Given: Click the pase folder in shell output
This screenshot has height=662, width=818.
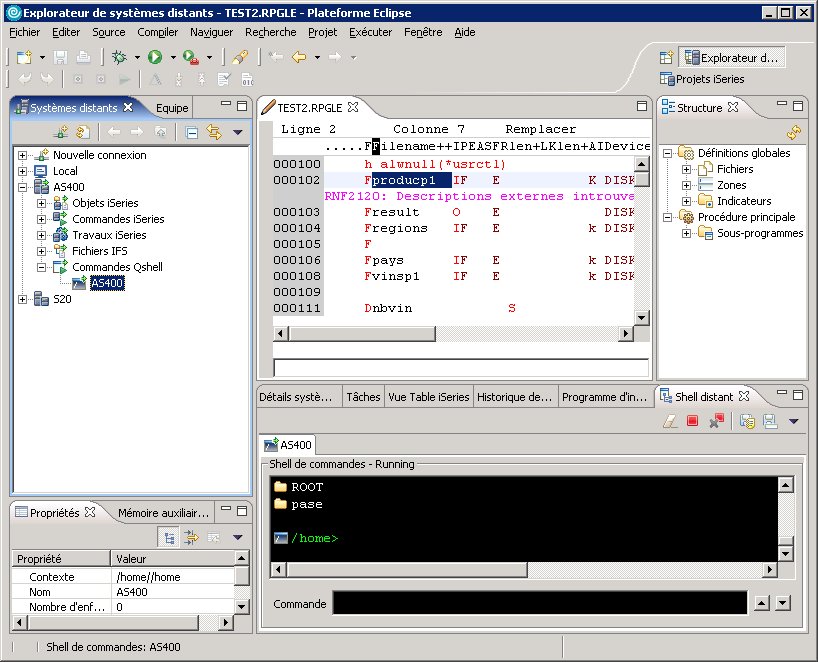Looking at the screenshot, I should [298, 504].
